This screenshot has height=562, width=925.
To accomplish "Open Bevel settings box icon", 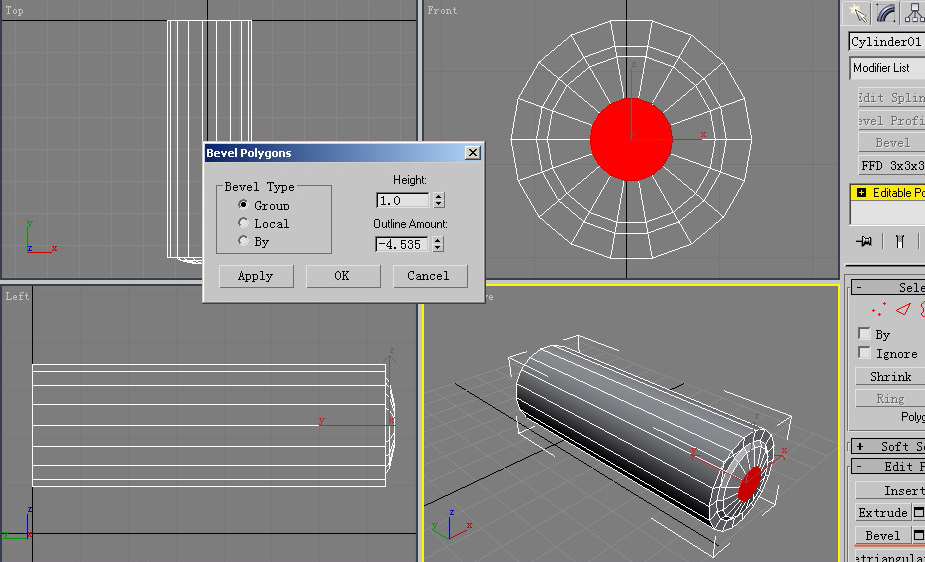I will click(x=918, y=535).
